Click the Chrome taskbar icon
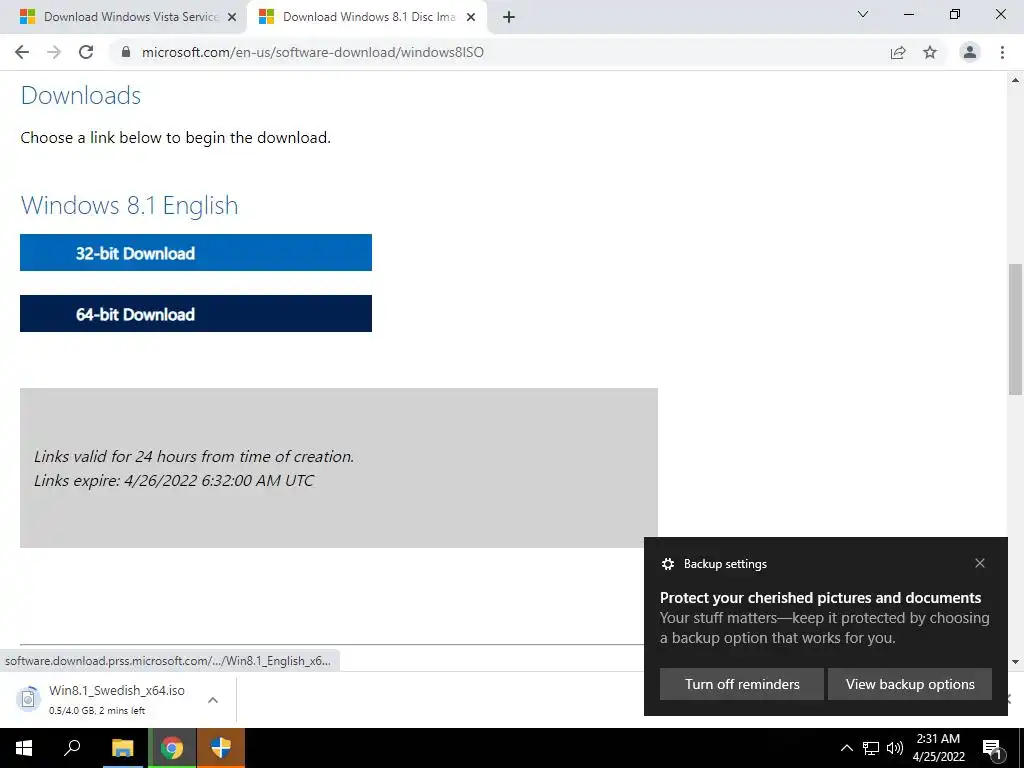This screenshot has height=768, width=1024. tap(172, 748)
